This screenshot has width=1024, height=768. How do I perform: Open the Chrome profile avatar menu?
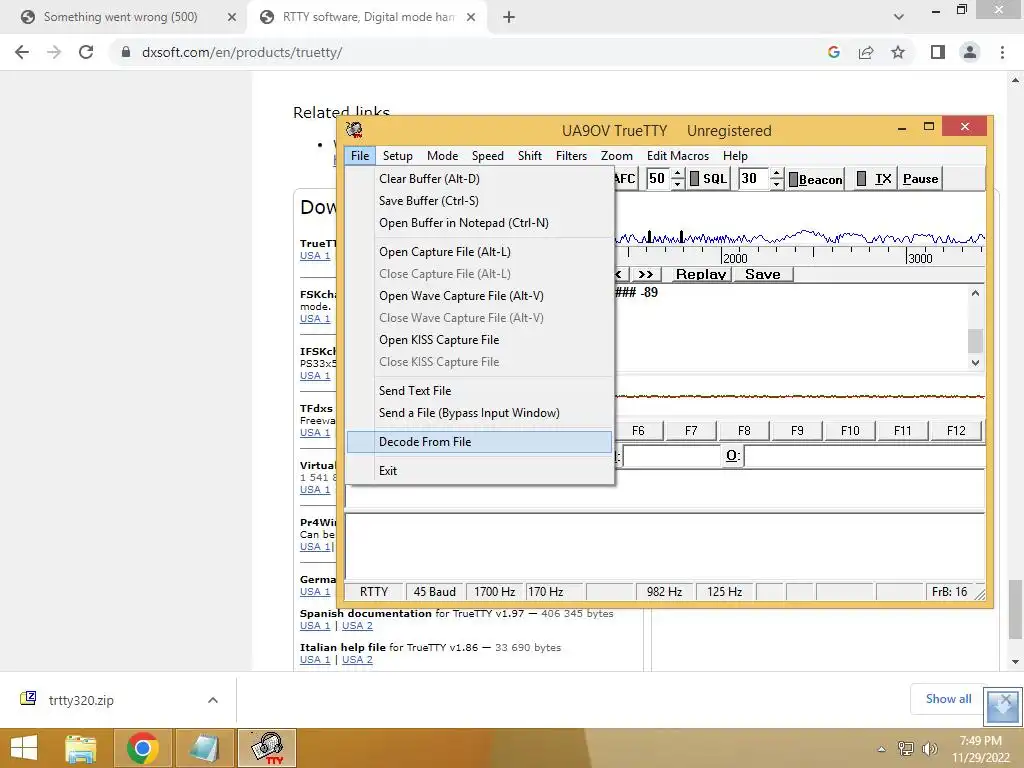coord(970,52)
